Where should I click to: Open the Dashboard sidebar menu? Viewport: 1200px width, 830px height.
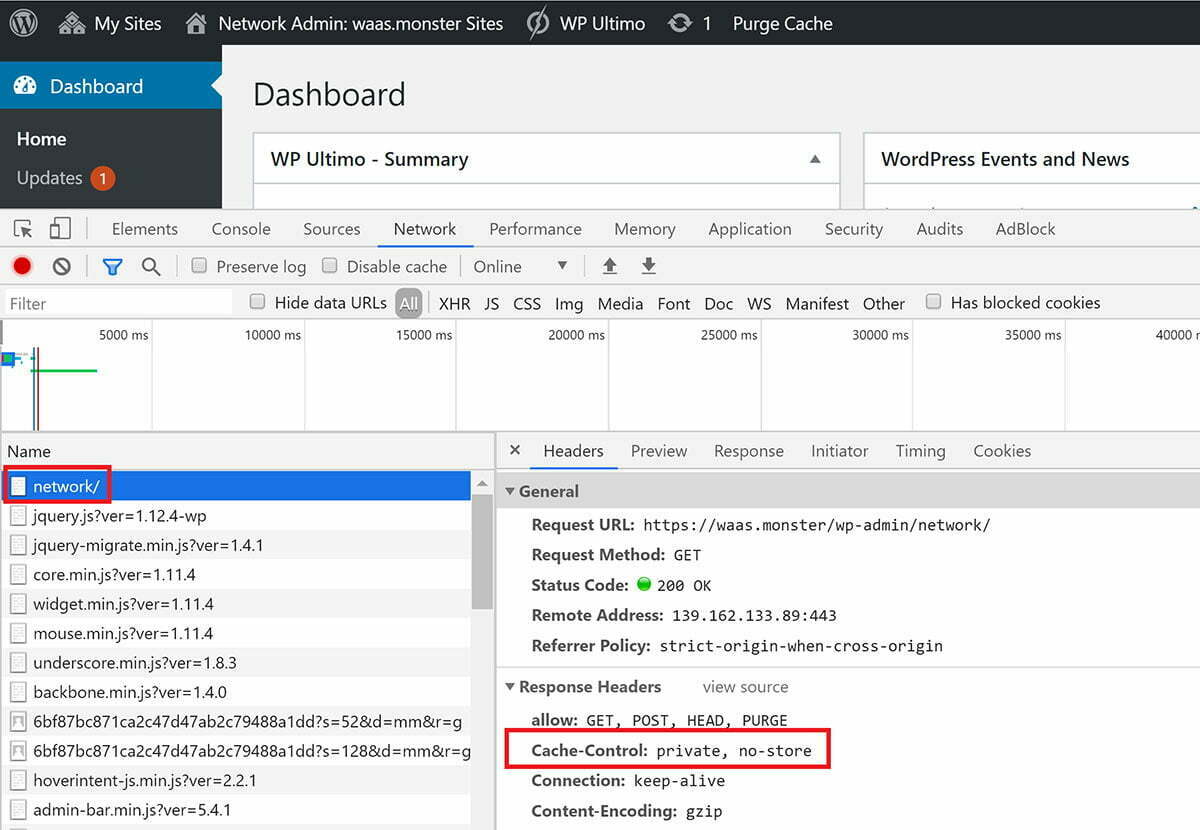pyautogui.click(x=111, y=86)
